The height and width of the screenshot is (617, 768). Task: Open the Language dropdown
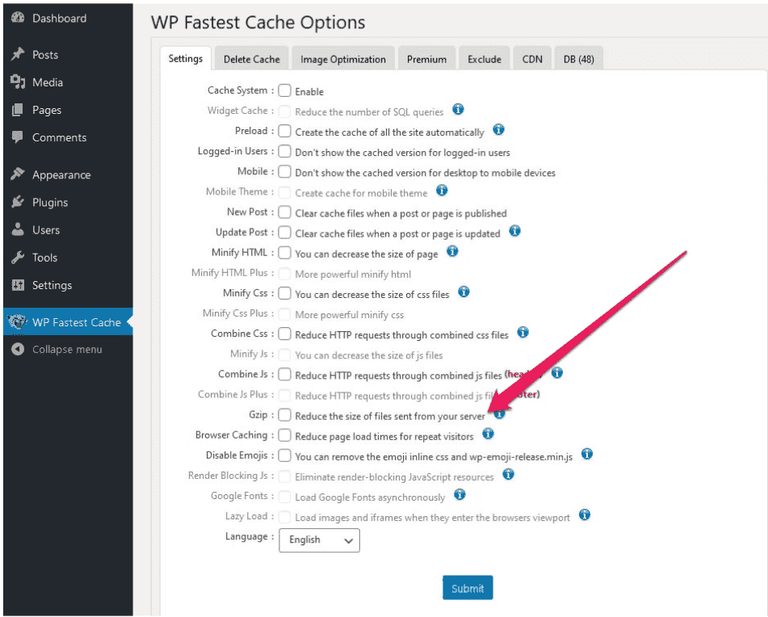click(x=319, y=540)
